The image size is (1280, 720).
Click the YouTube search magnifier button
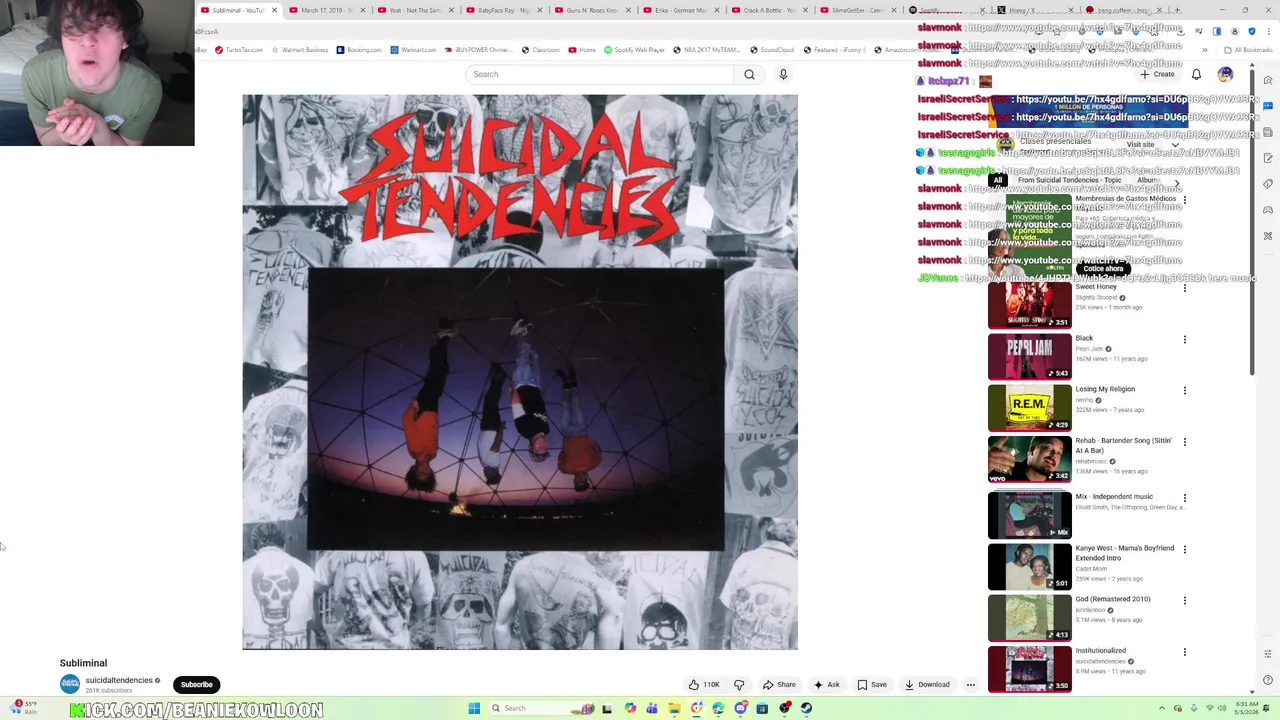[749, 74]
